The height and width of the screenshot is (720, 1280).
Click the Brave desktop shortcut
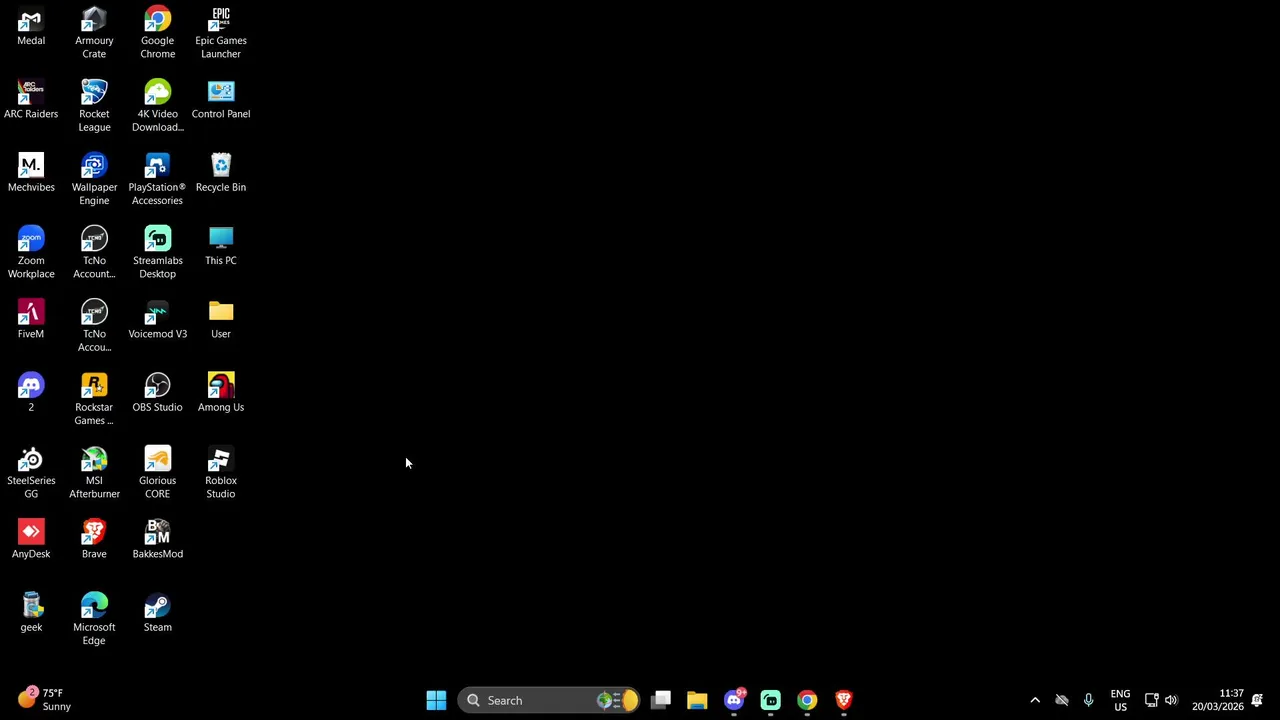(x=94, y=540)
